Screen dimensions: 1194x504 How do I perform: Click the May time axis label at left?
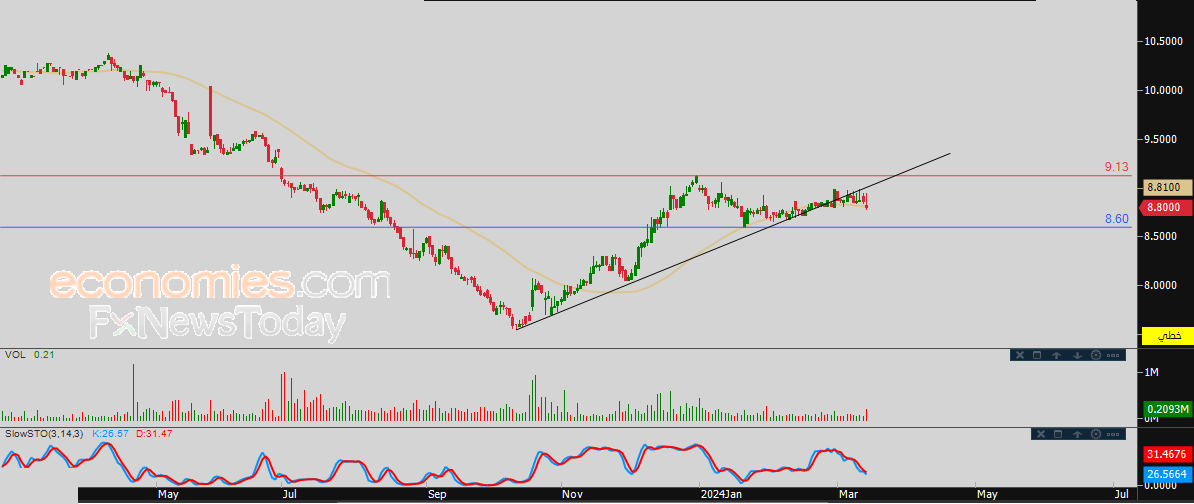(168, 494)
